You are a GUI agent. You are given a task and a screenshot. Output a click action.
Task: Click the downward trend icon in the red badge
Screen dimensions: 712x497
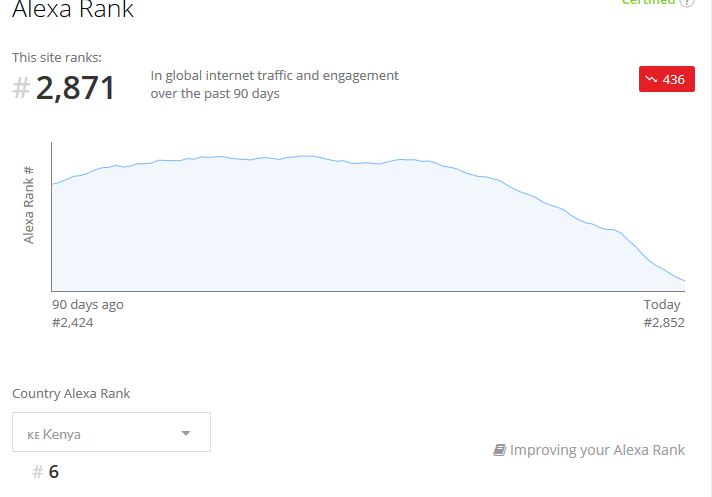pyautogui.click(x=651, y=79)
